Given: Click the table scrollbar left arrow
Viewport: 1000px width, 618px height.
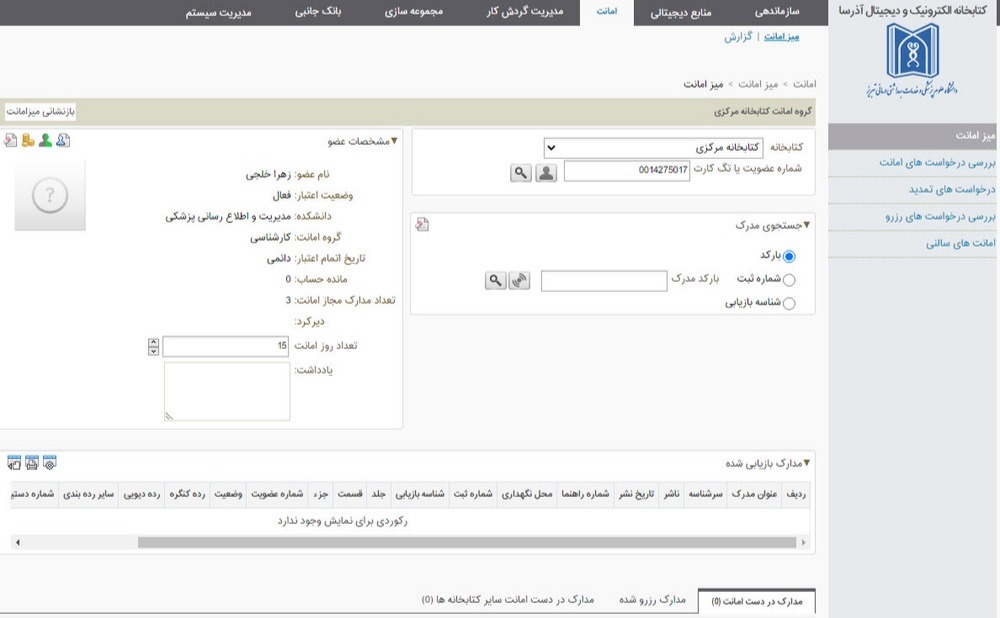Looking at the screenshot, I should [x=18, y=543].
